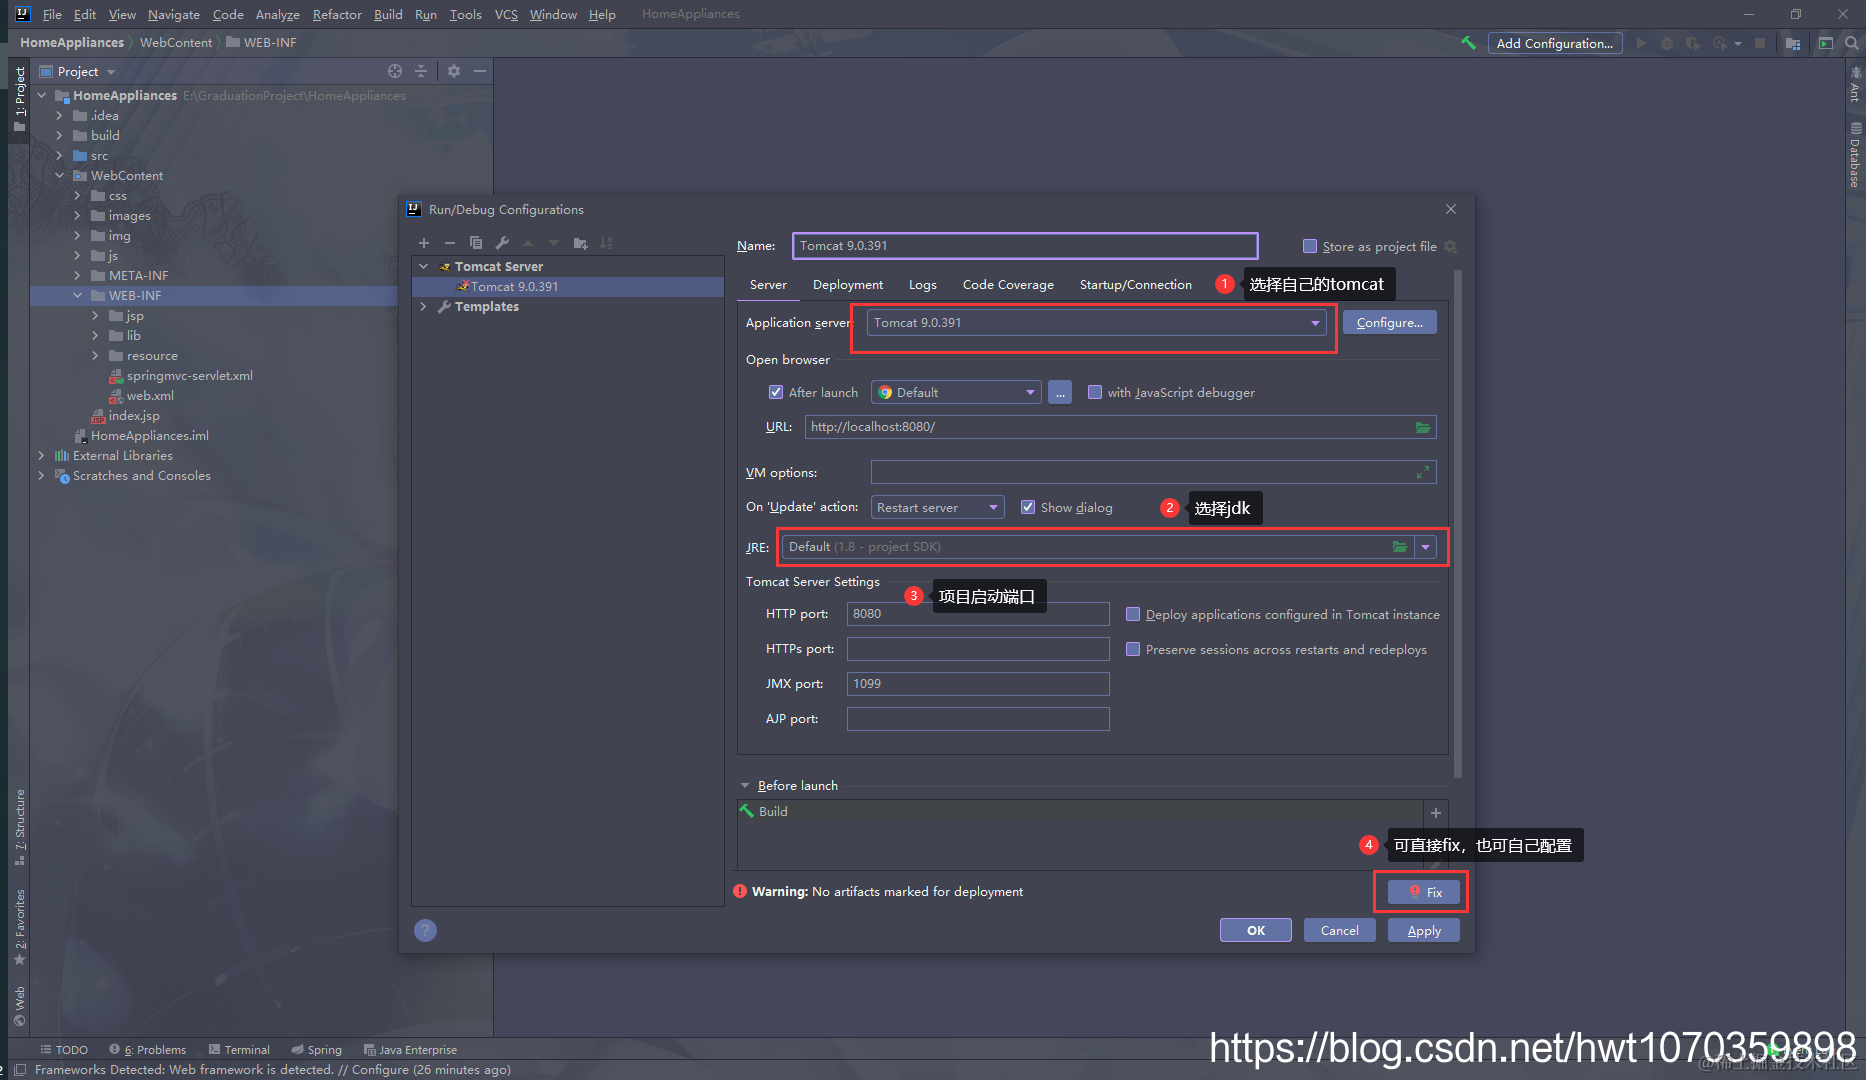Viewport: 1866px width, 1080px height.
Task: Open the VCS menu
Action: point(506,14)
